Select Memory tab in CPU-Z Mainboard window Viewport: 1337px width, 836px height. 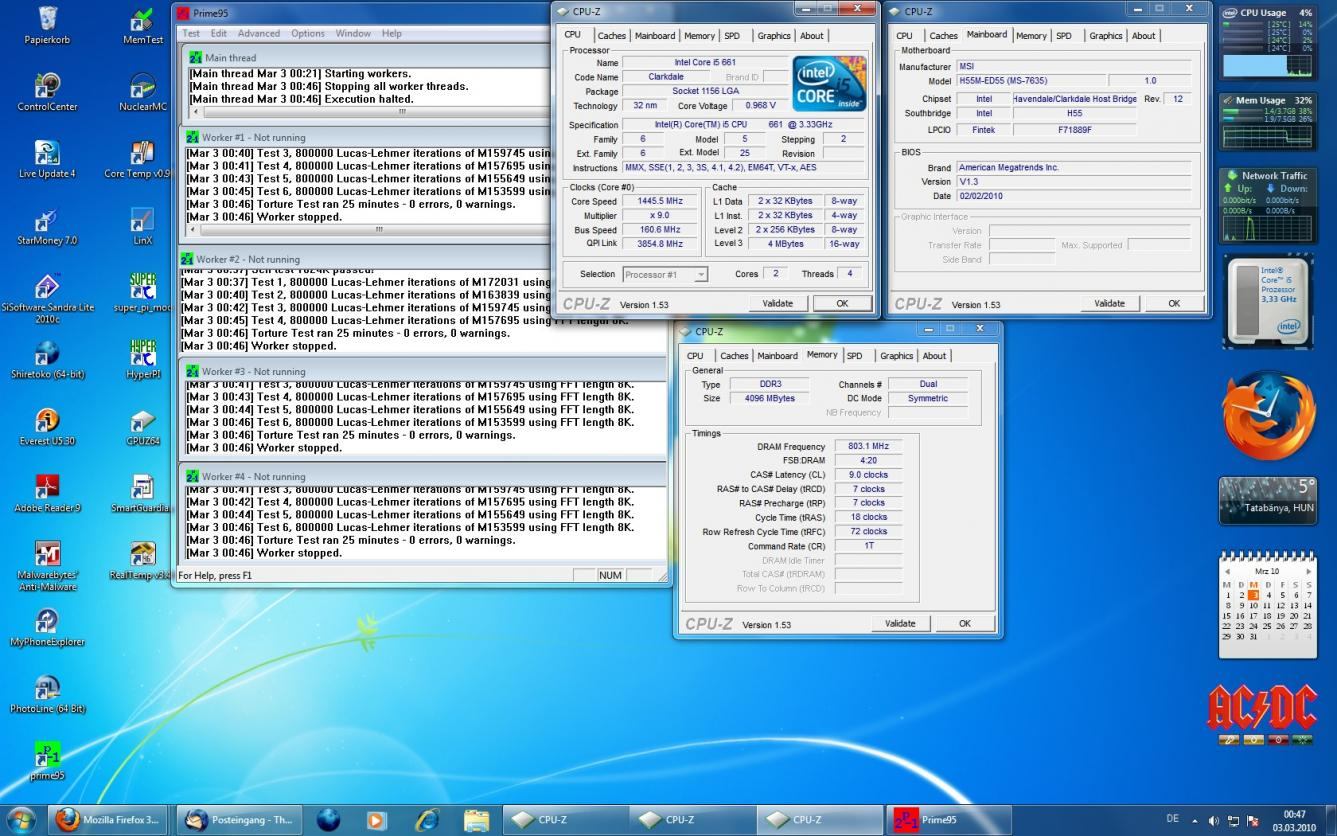coord(1031,35)
